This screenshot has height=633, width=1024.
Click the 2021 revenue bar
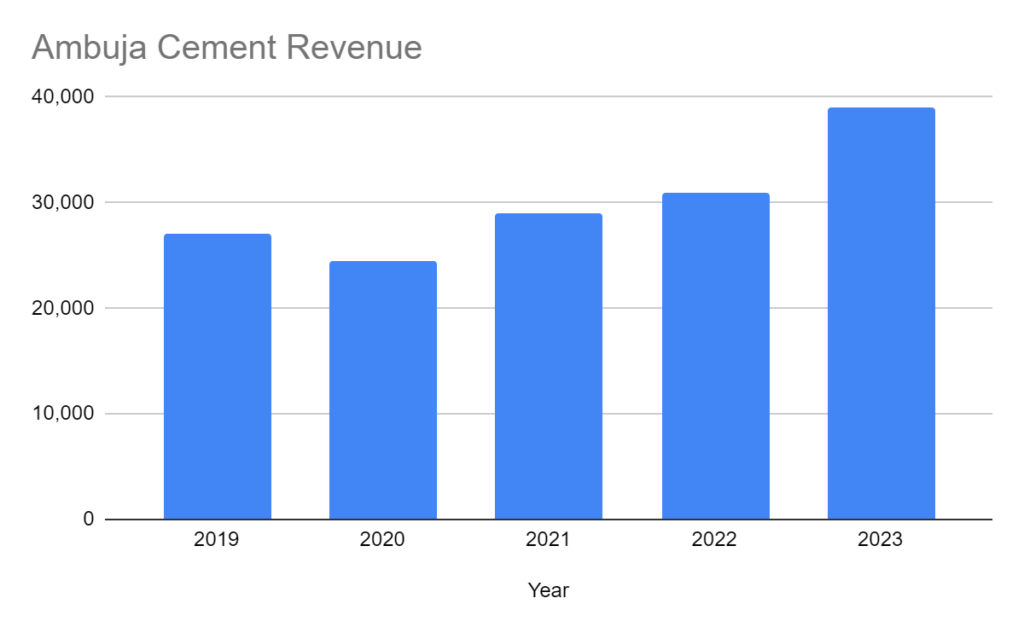click(548, 366)
